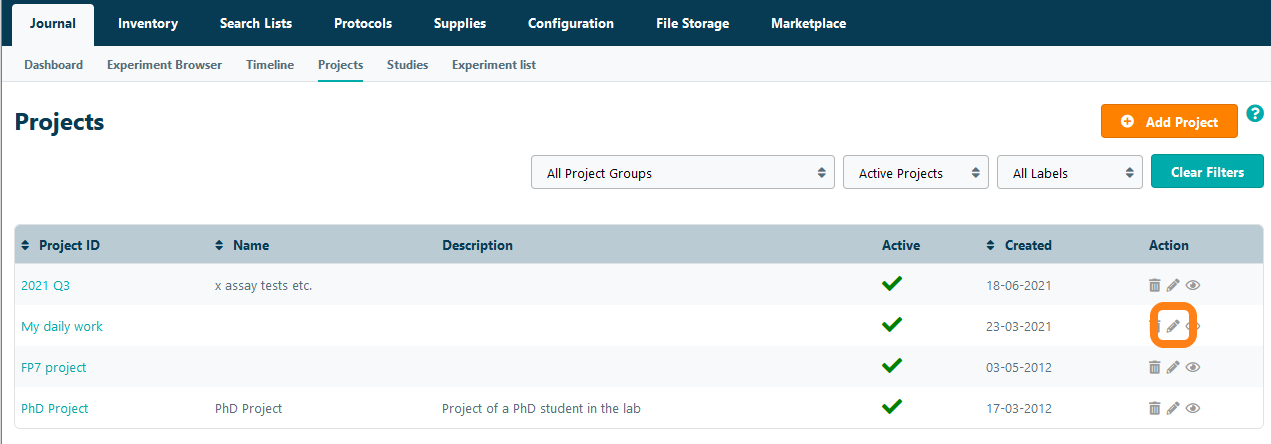Delete the 2021 Q3 project
Screen dimensions: 1271x444
[1154, 285]
